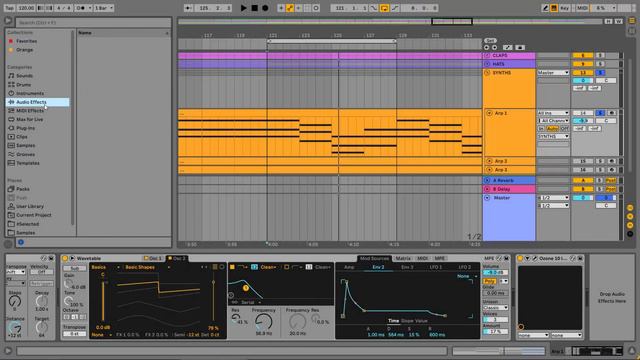
Task: Unfold the Arp 3 track
Action: [489, 170]
